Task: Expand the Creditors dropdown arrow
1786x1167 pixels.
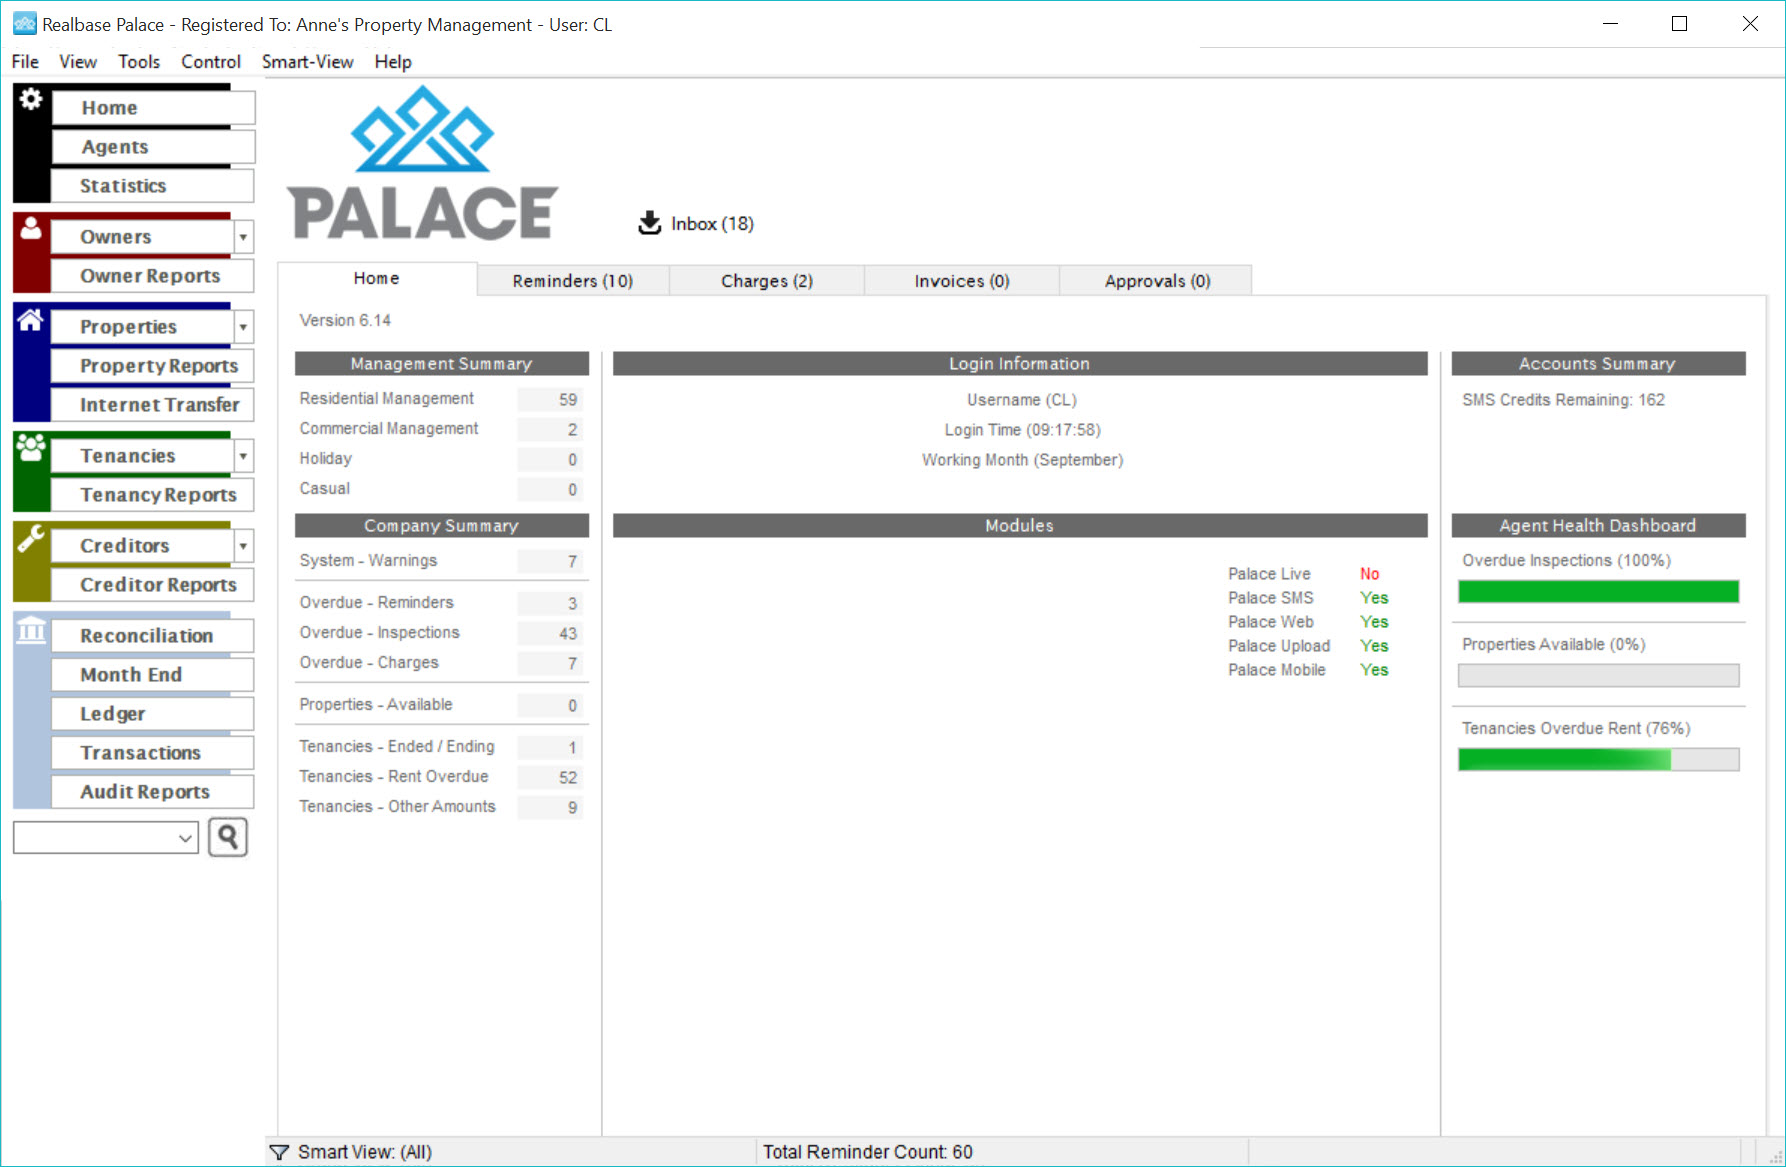Action: 243,546
